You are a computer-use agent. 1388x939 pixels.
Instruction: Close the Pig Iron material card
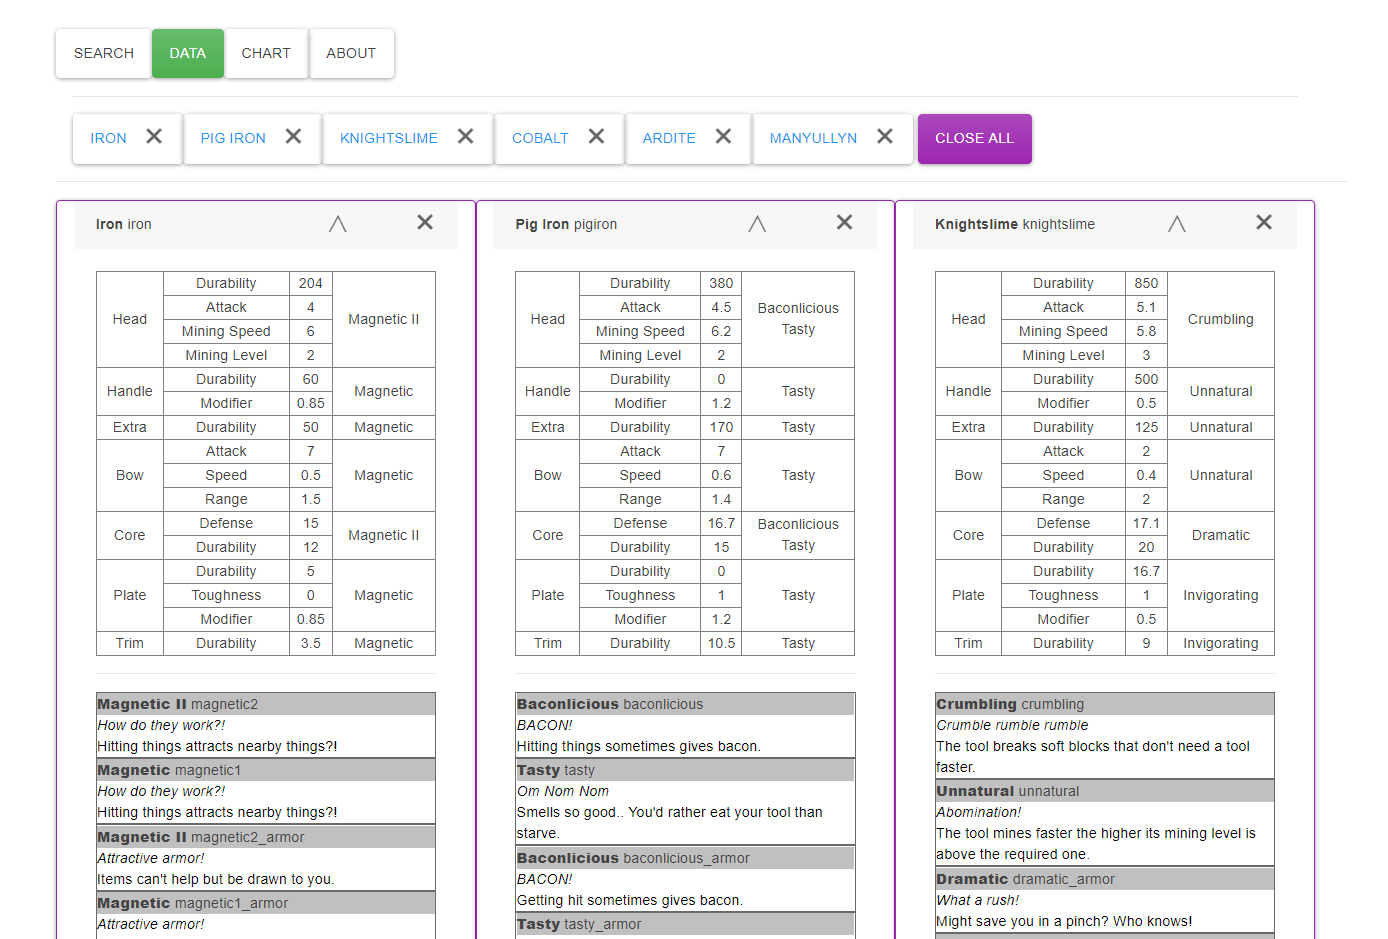[x=844, y=223]
